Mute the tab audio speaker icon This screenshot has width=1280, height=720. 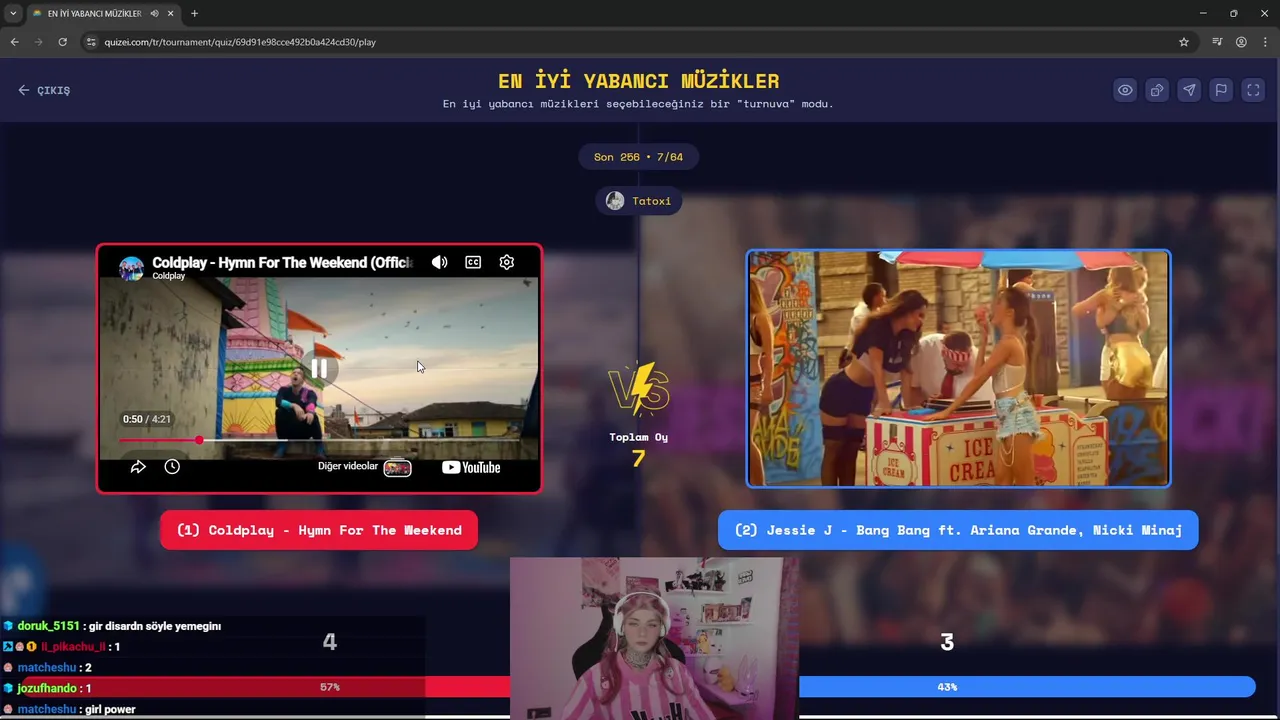coord(154,13)
